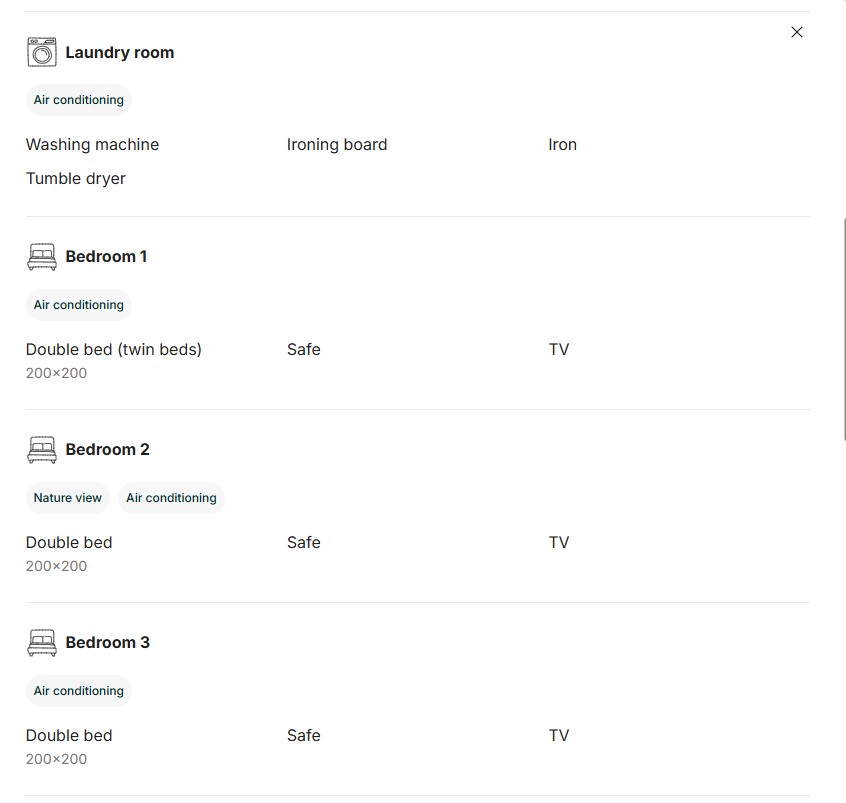Click the Nature view tag in Bedroom 2
This screenshot has height=803, width=846.
[x=67, y=498]
